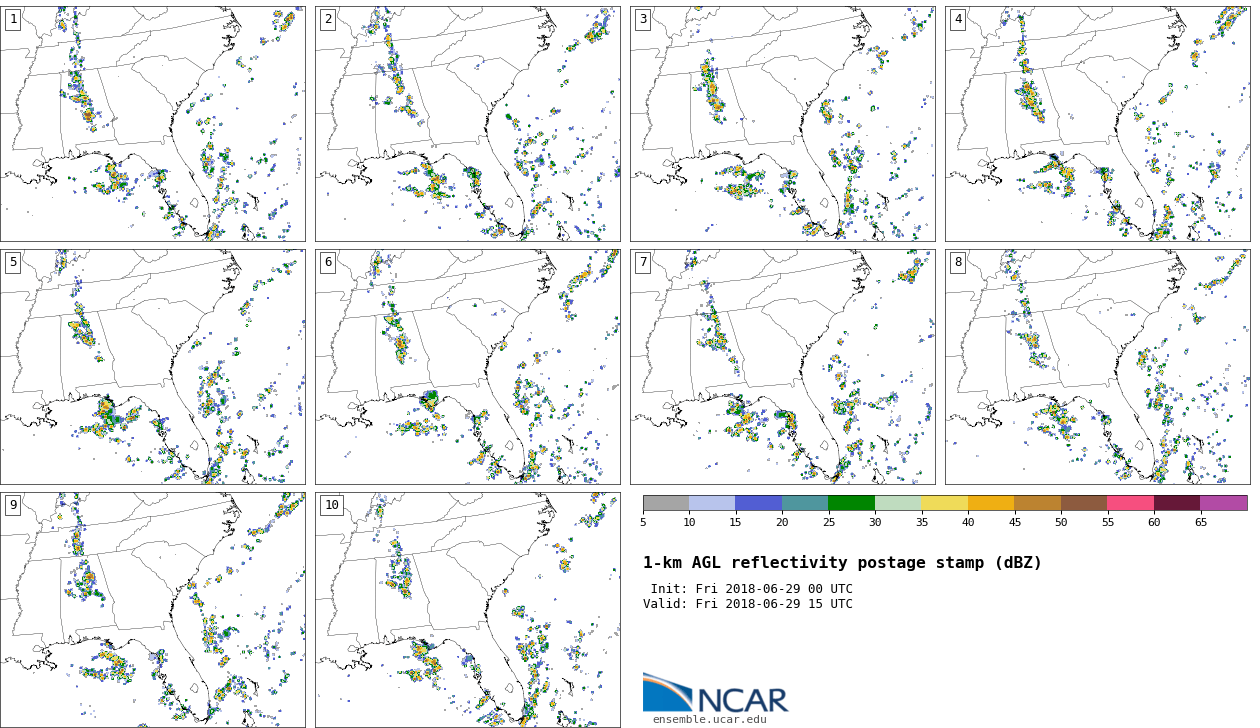Select the purple swatch above 65 dBZ
Screen dimensions: 1260x728
tap(1223, 503)
